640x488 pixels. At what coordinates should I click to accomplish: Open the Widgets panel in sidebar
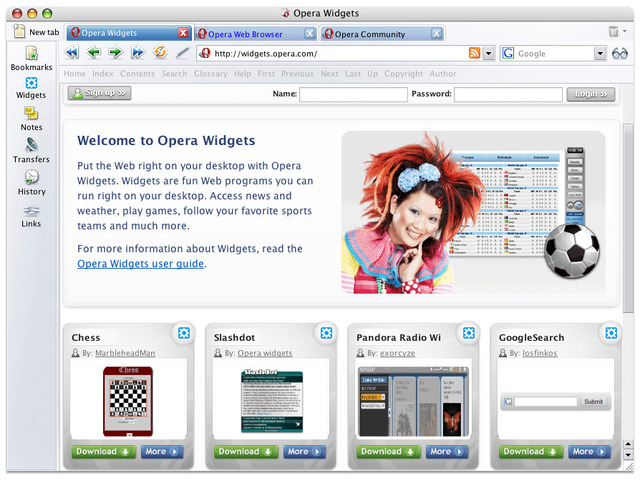coord(31,83)
